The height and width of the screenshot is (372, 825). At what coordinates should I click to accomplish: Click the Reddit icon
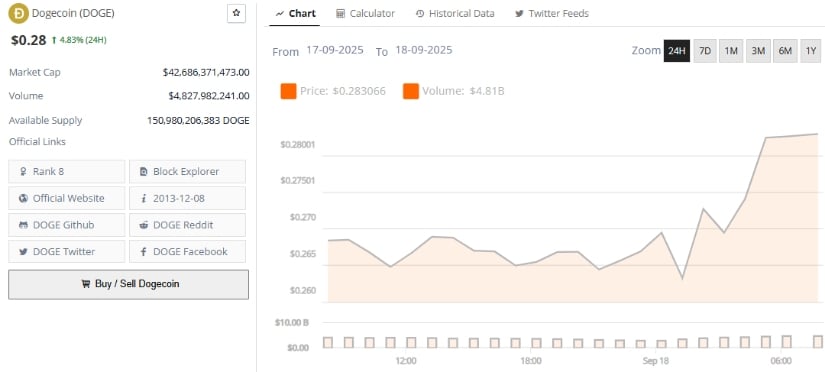coord(144,225)
